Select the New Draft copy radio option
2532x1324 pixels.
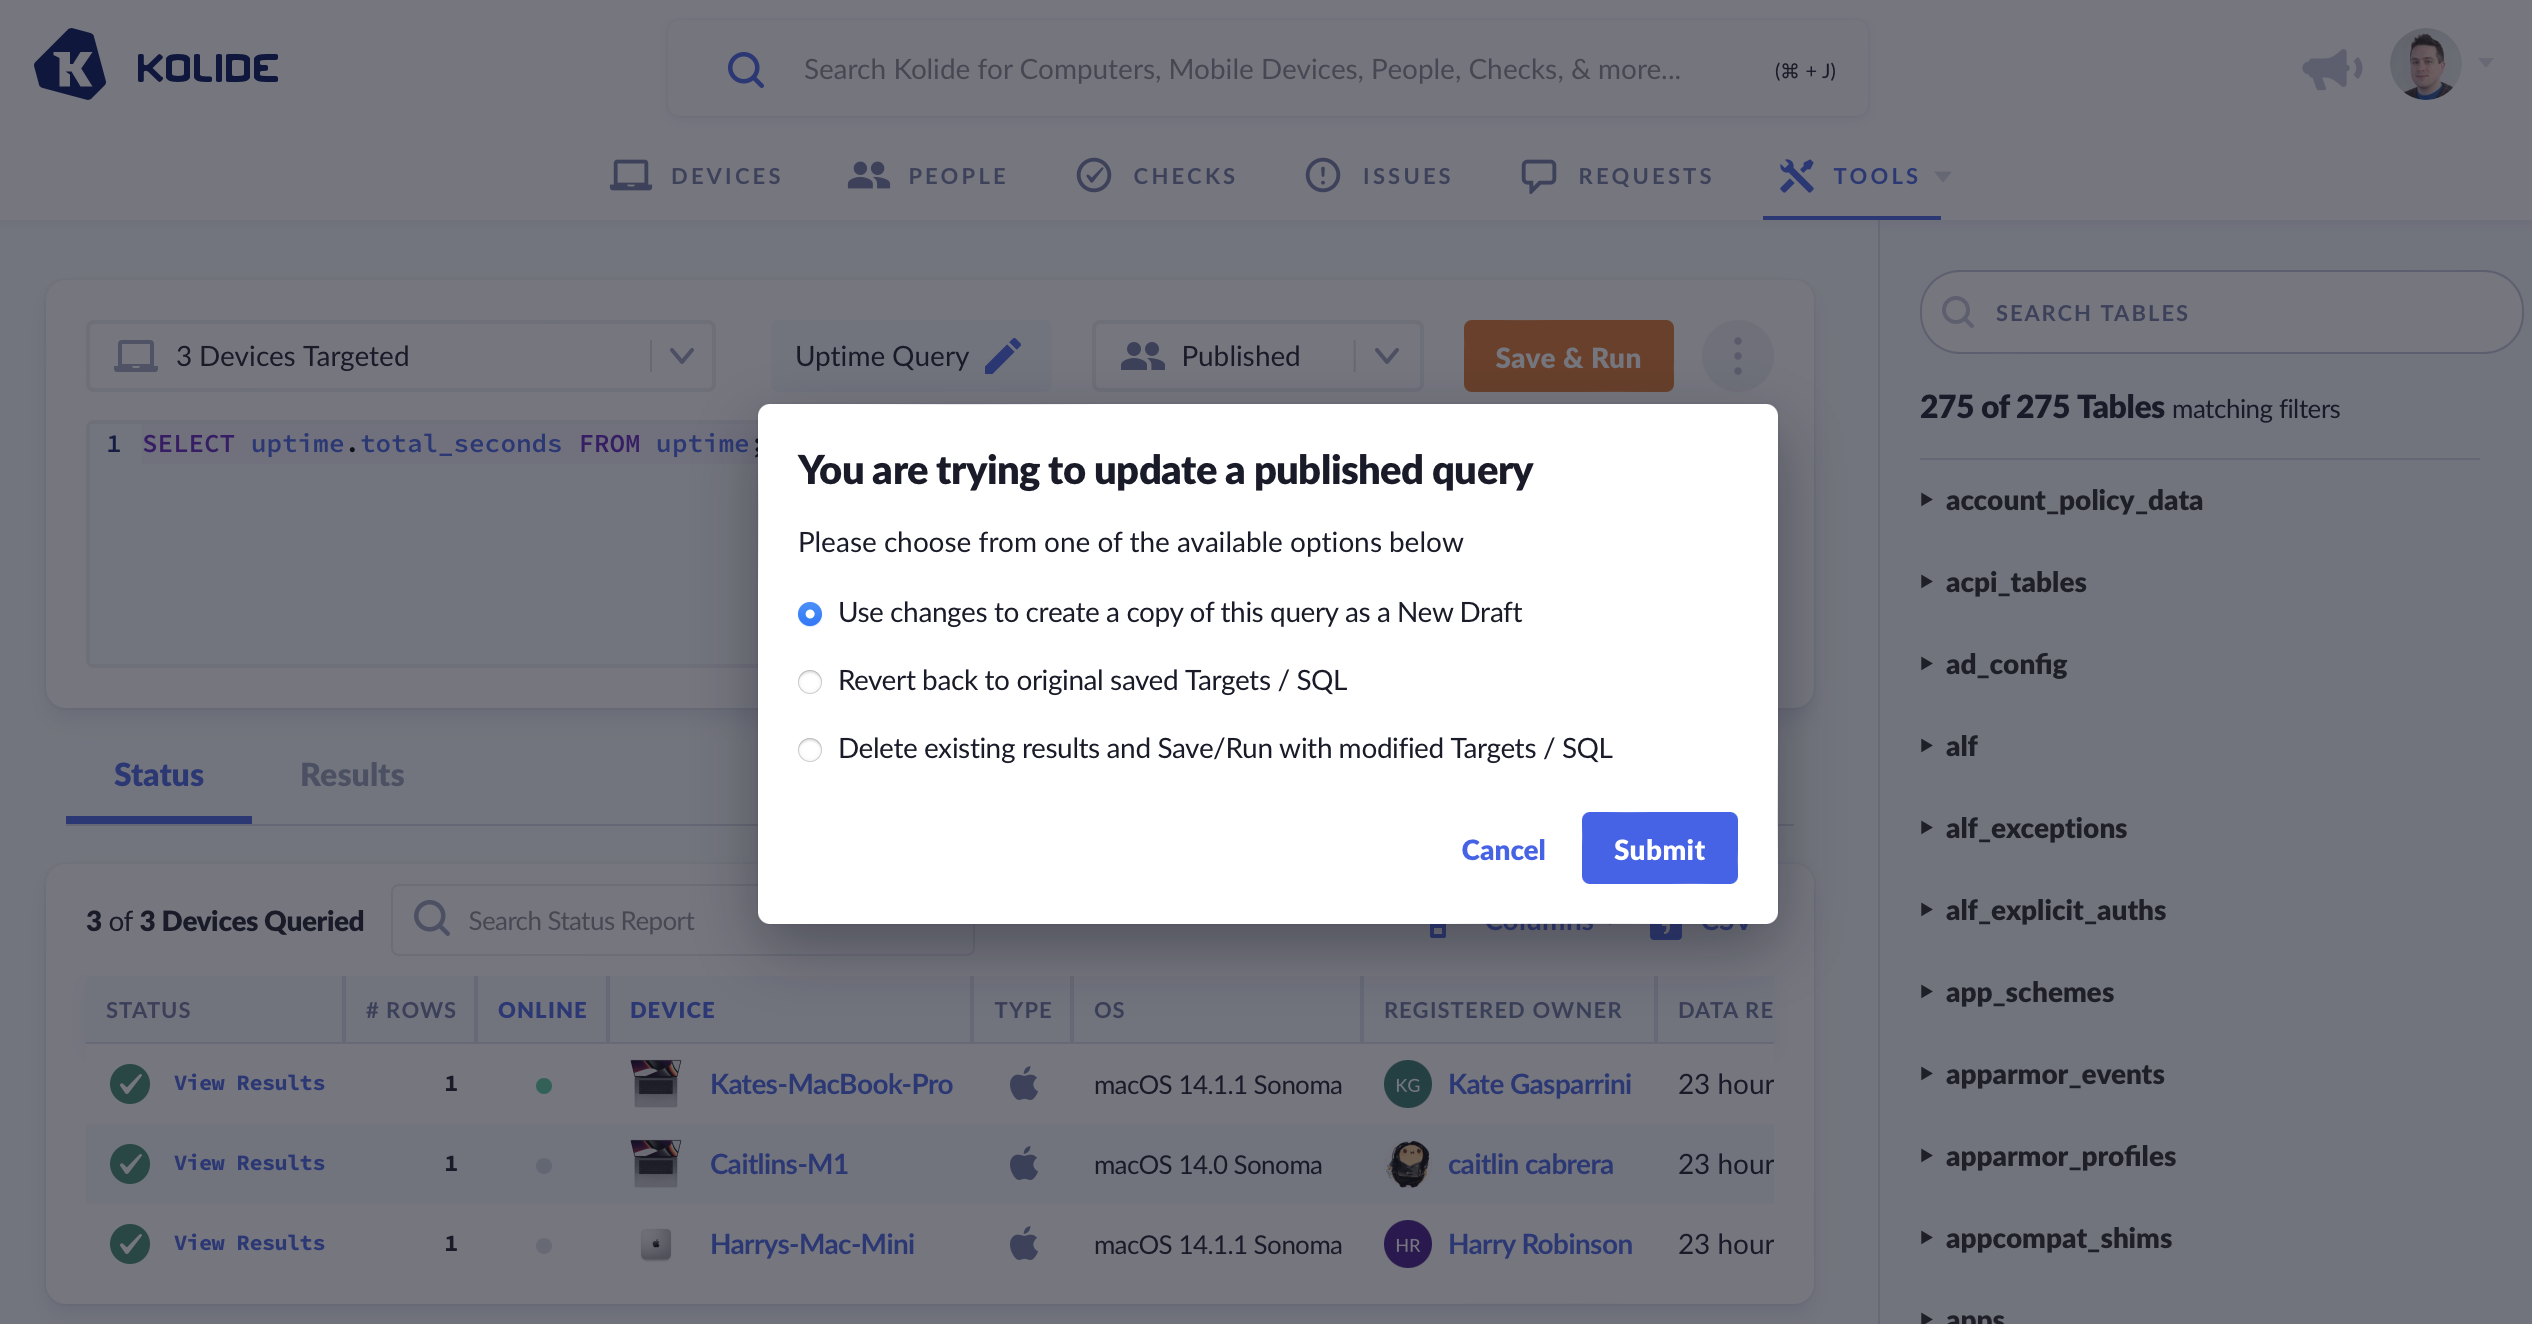coord(810,613)
